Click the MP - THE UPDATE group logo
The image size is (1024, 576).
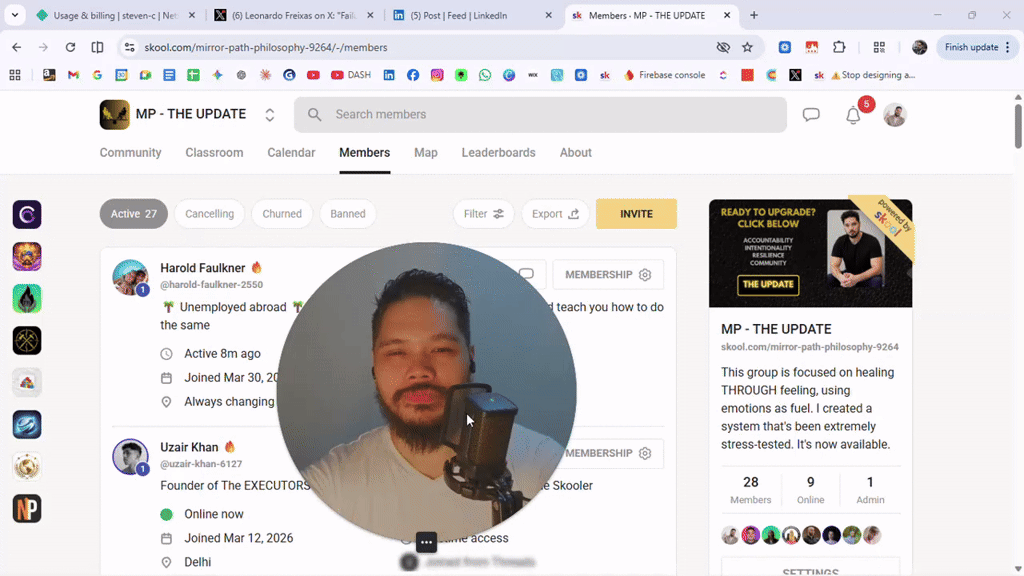[114, 114]
